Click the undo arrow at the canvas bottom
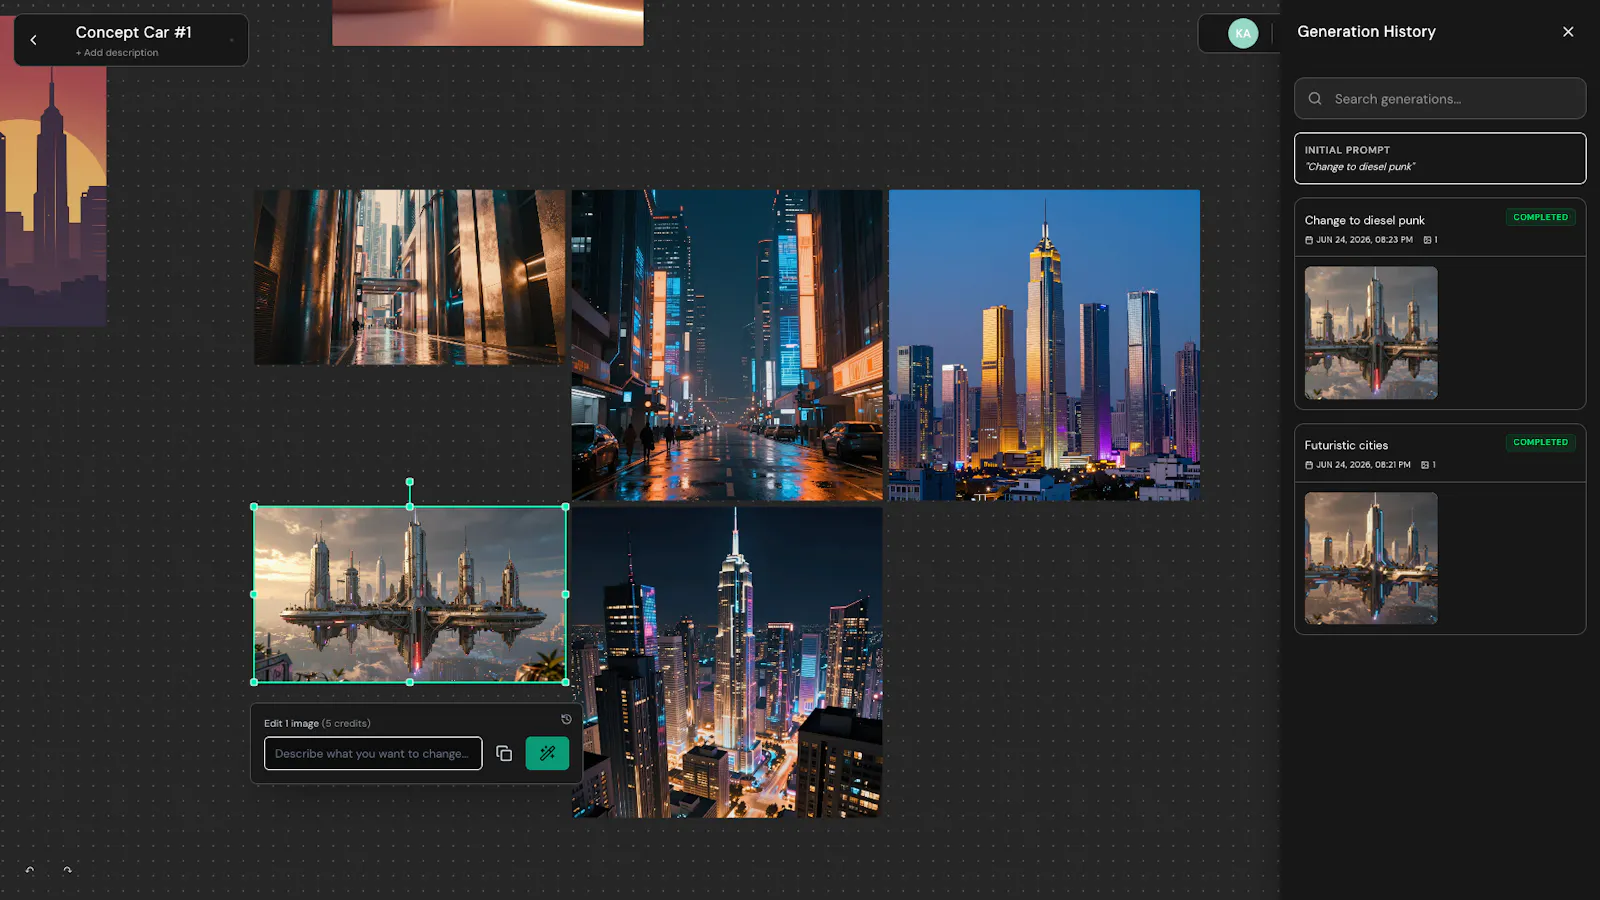The height and width of the screenshot is (900, 1600). (x=30, y=870)
